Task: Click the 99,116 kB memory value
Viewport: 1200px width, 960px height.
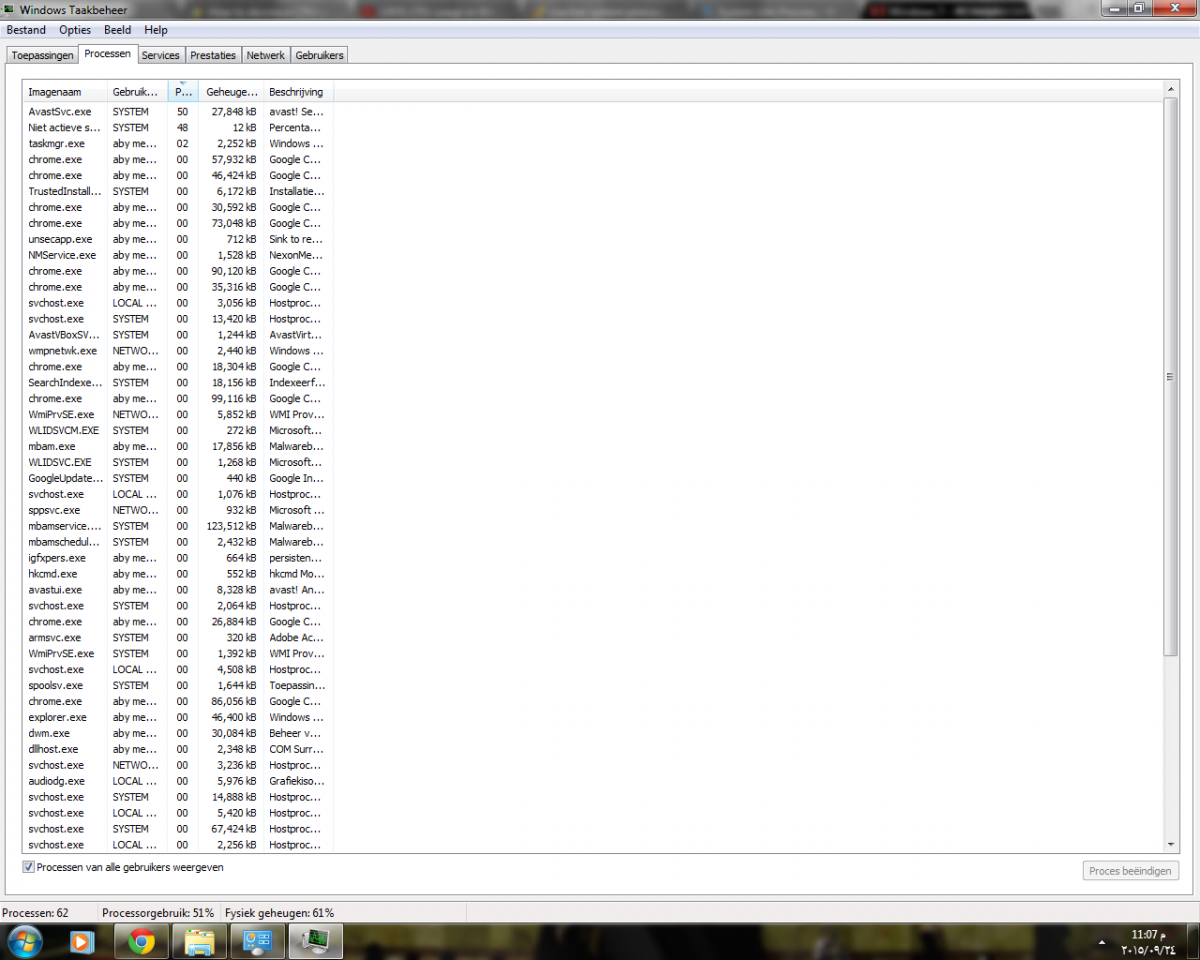Action: 234,399
